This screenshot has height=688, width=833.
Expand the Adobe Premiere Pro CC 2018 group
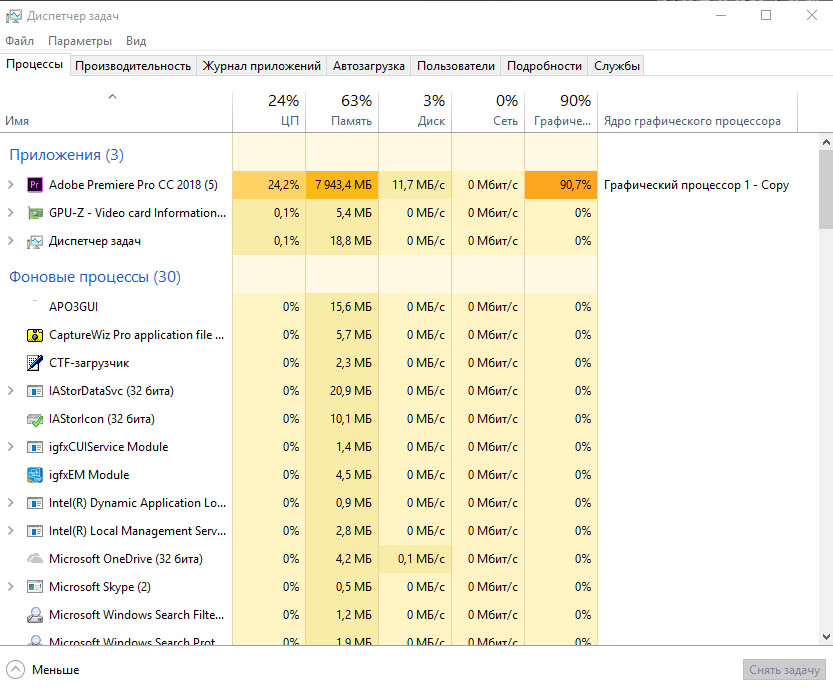(x=11, y=185)
